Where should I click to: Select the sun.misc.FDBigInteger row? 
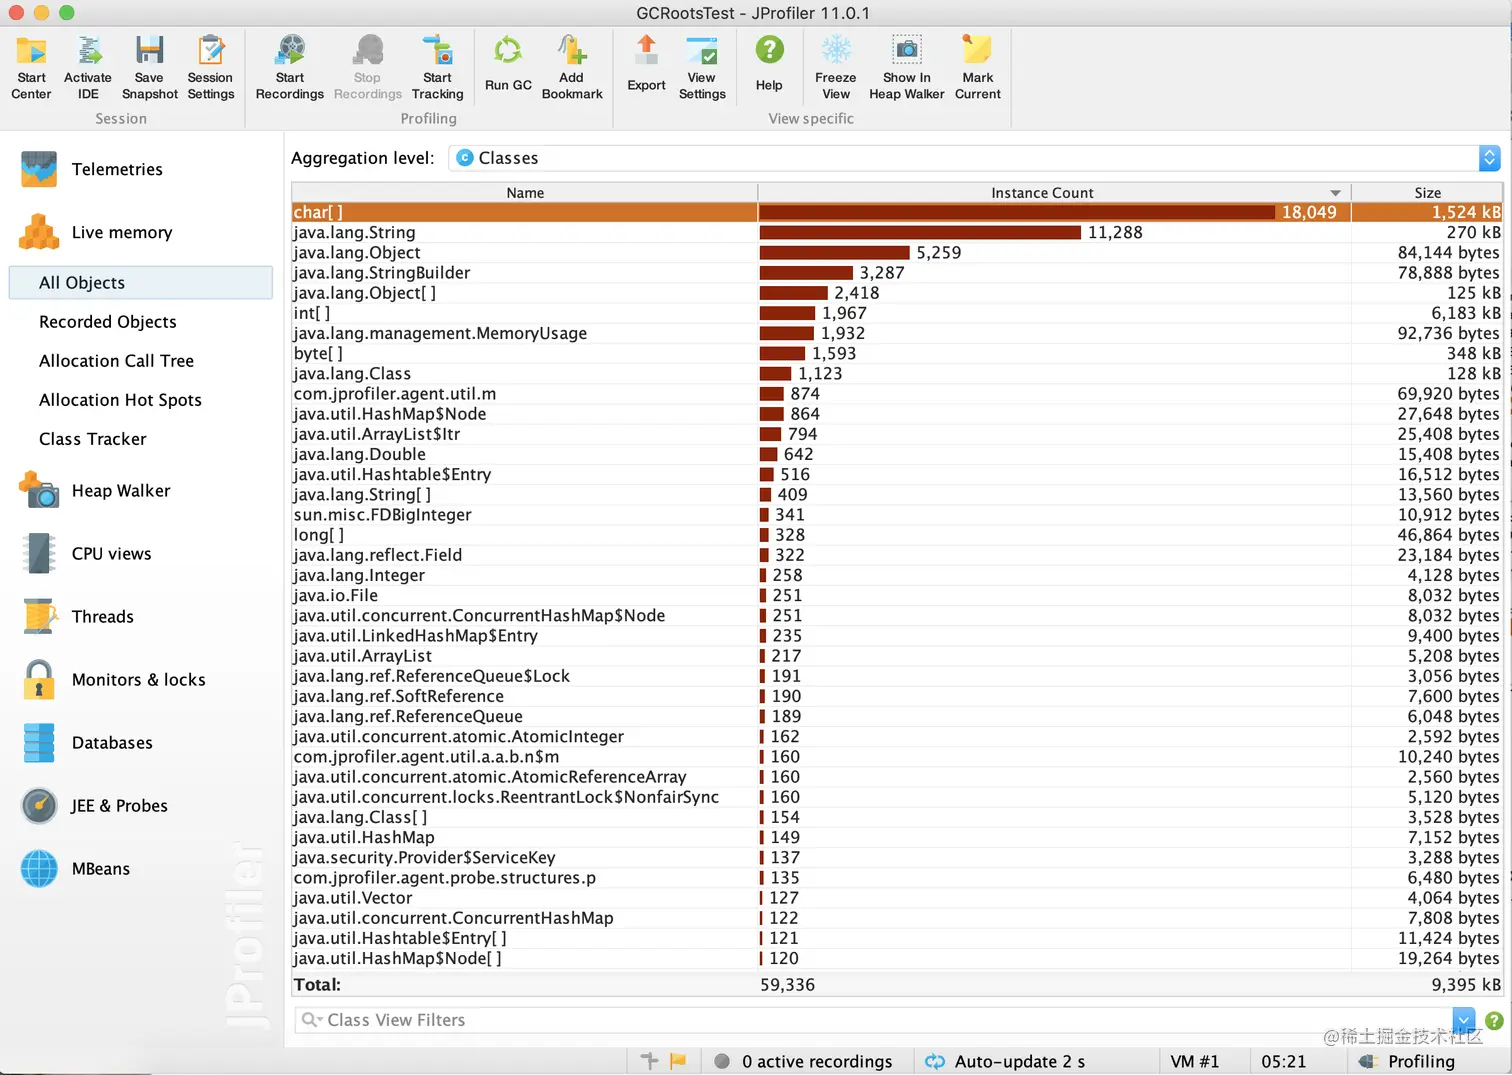(x=897, y=515)
